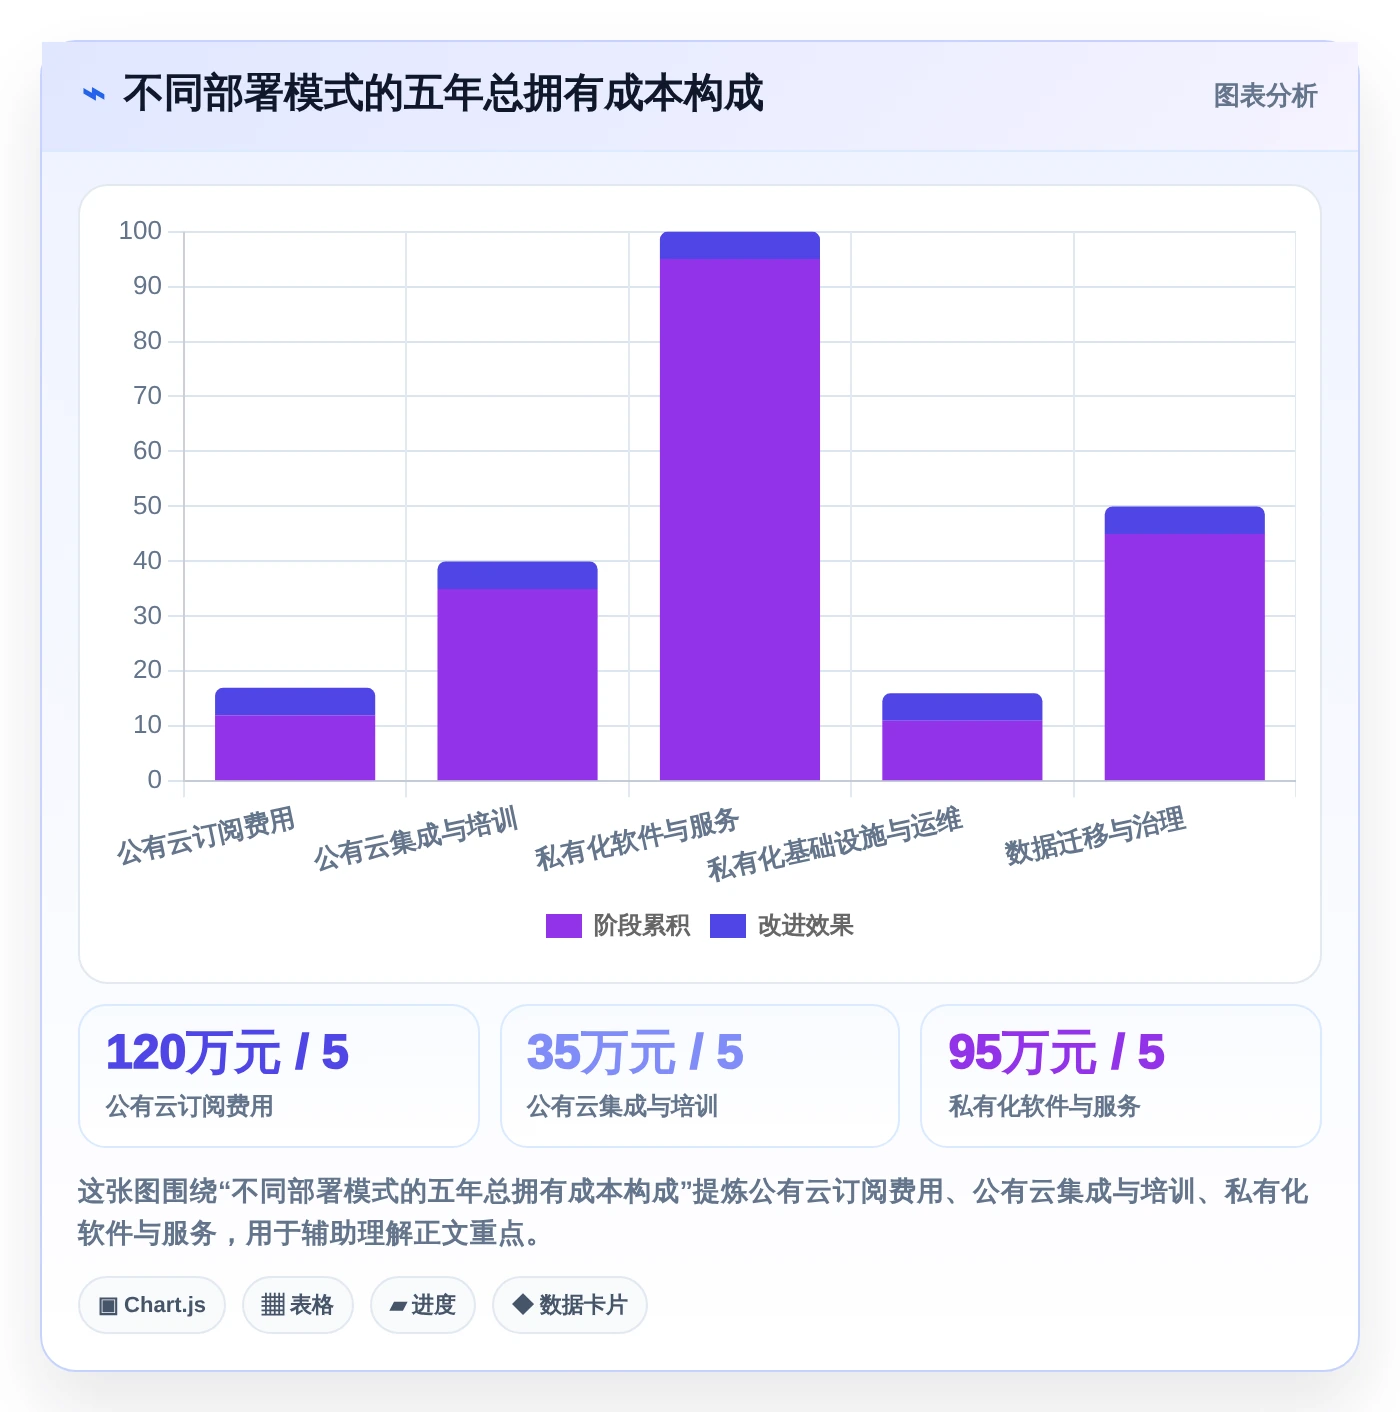Click the purple bar for 公有云集成与培训
Image resolution: width=1400 pixels, height=1412 pixels.
pos(517,685)
